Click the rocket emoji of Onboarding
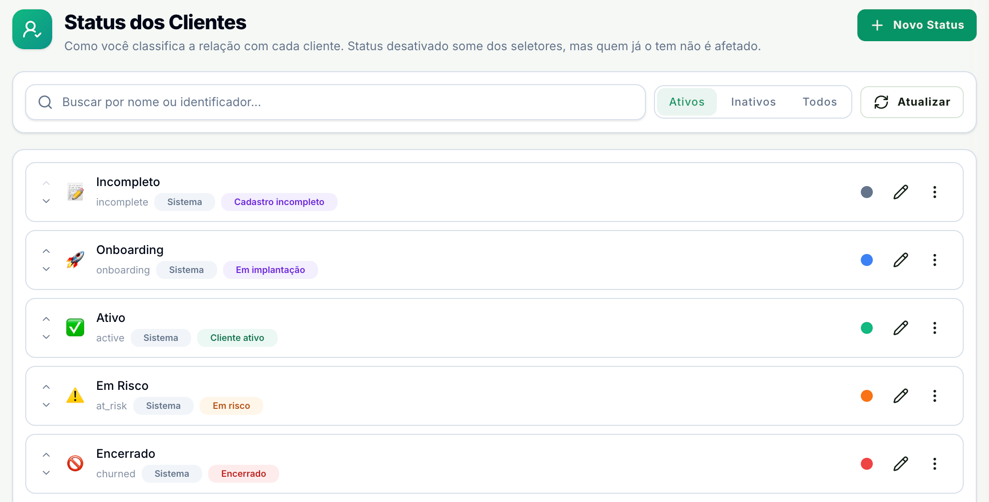This screenshot has height=502, width=989. (x=75, y=260)
